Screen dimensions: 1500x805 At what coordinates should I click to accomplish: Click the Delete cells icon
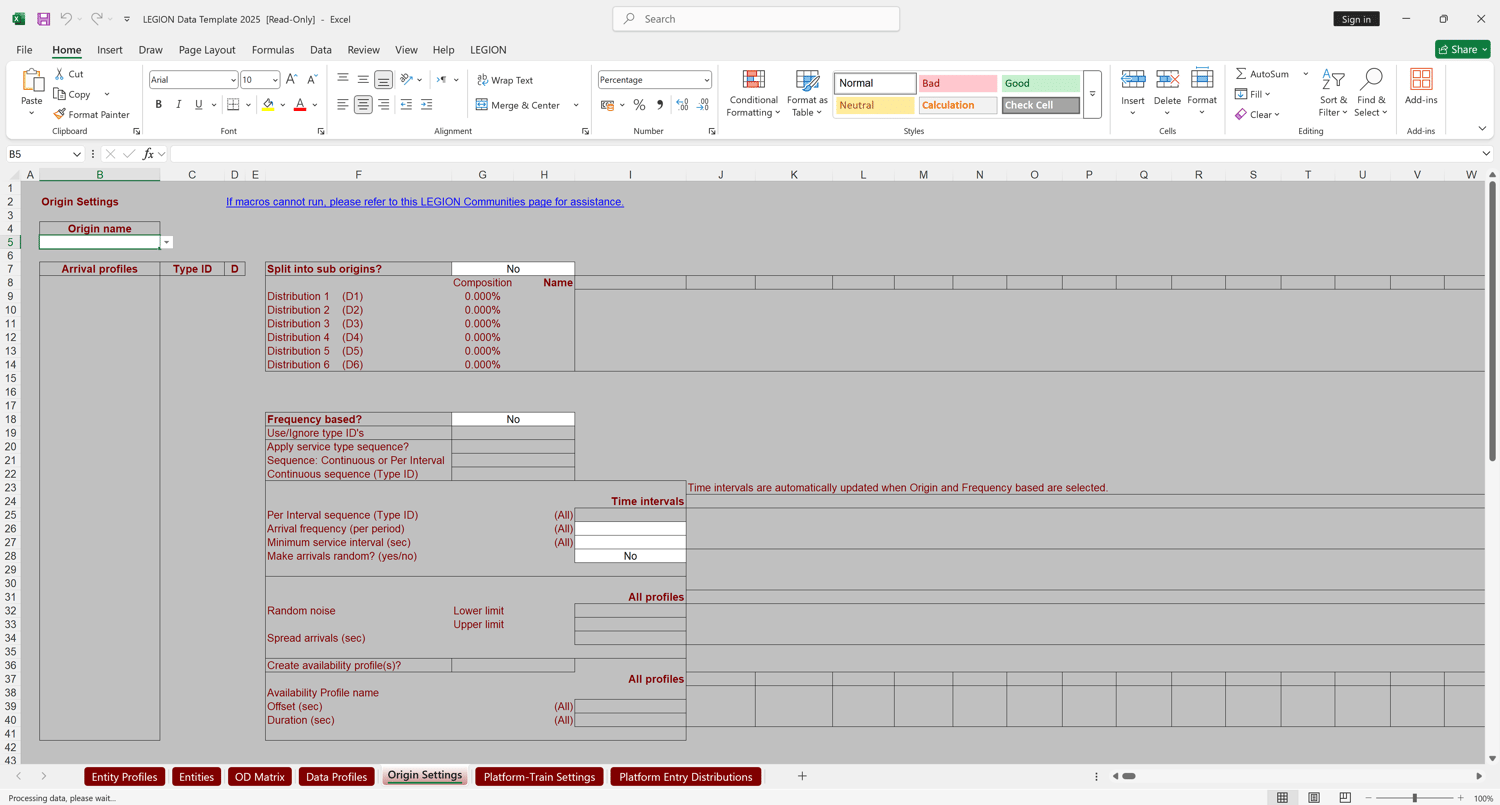1167,81
